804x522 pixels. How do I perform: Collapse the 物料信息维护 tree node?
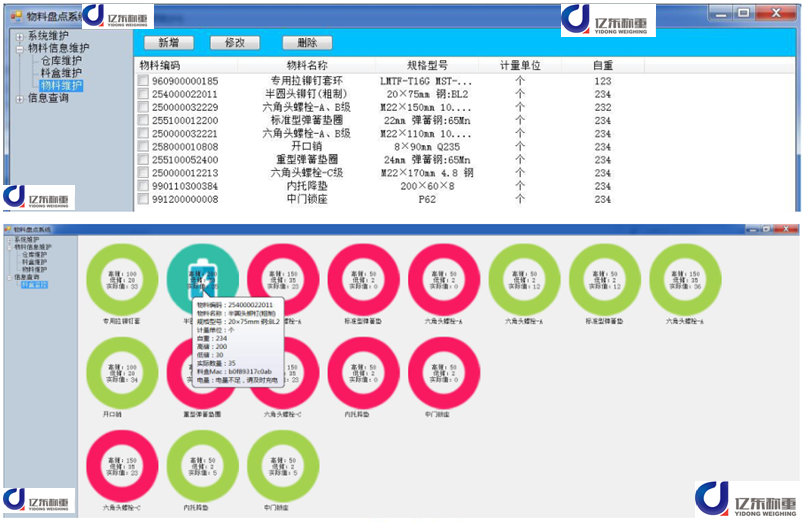(19, 48)
